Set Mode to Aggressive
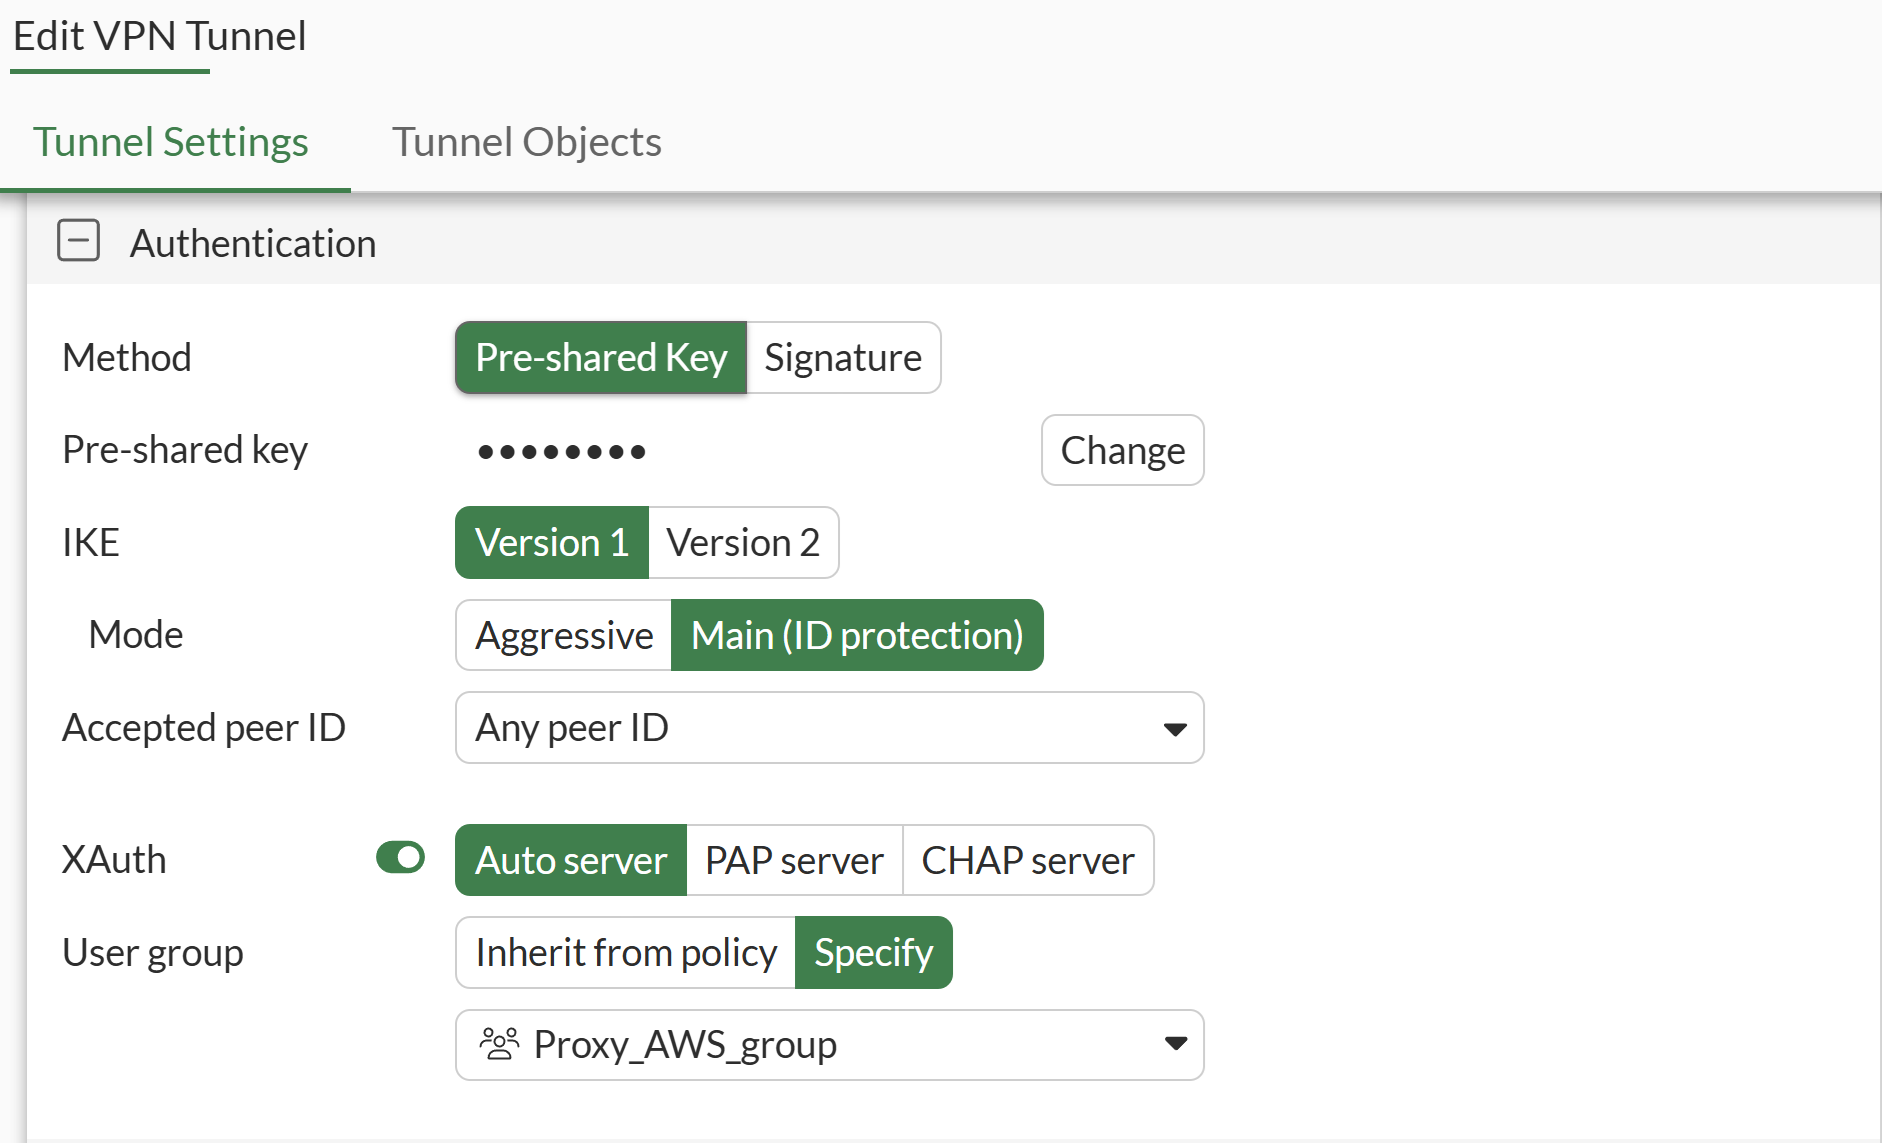Viewport: 1882px width, 1143px height. click(563, 636)
